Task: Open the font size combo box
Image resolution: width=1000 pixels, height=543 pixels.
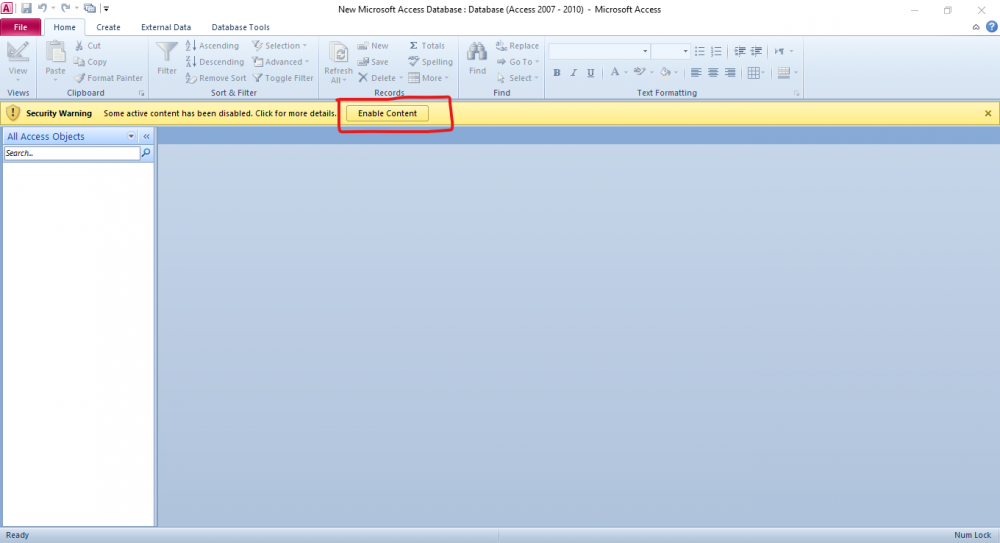Action: [670, 51]
